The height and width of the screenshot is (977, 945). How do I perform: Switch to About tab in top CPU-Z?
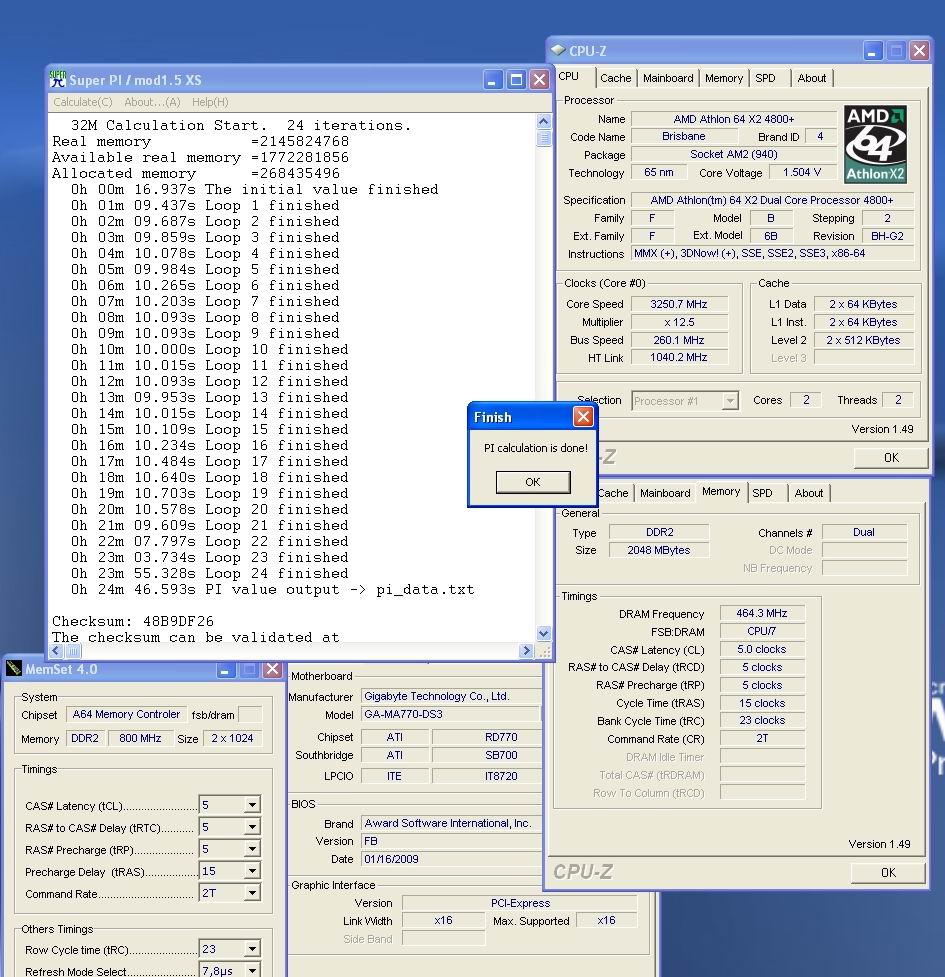click(x=812, y=78)
